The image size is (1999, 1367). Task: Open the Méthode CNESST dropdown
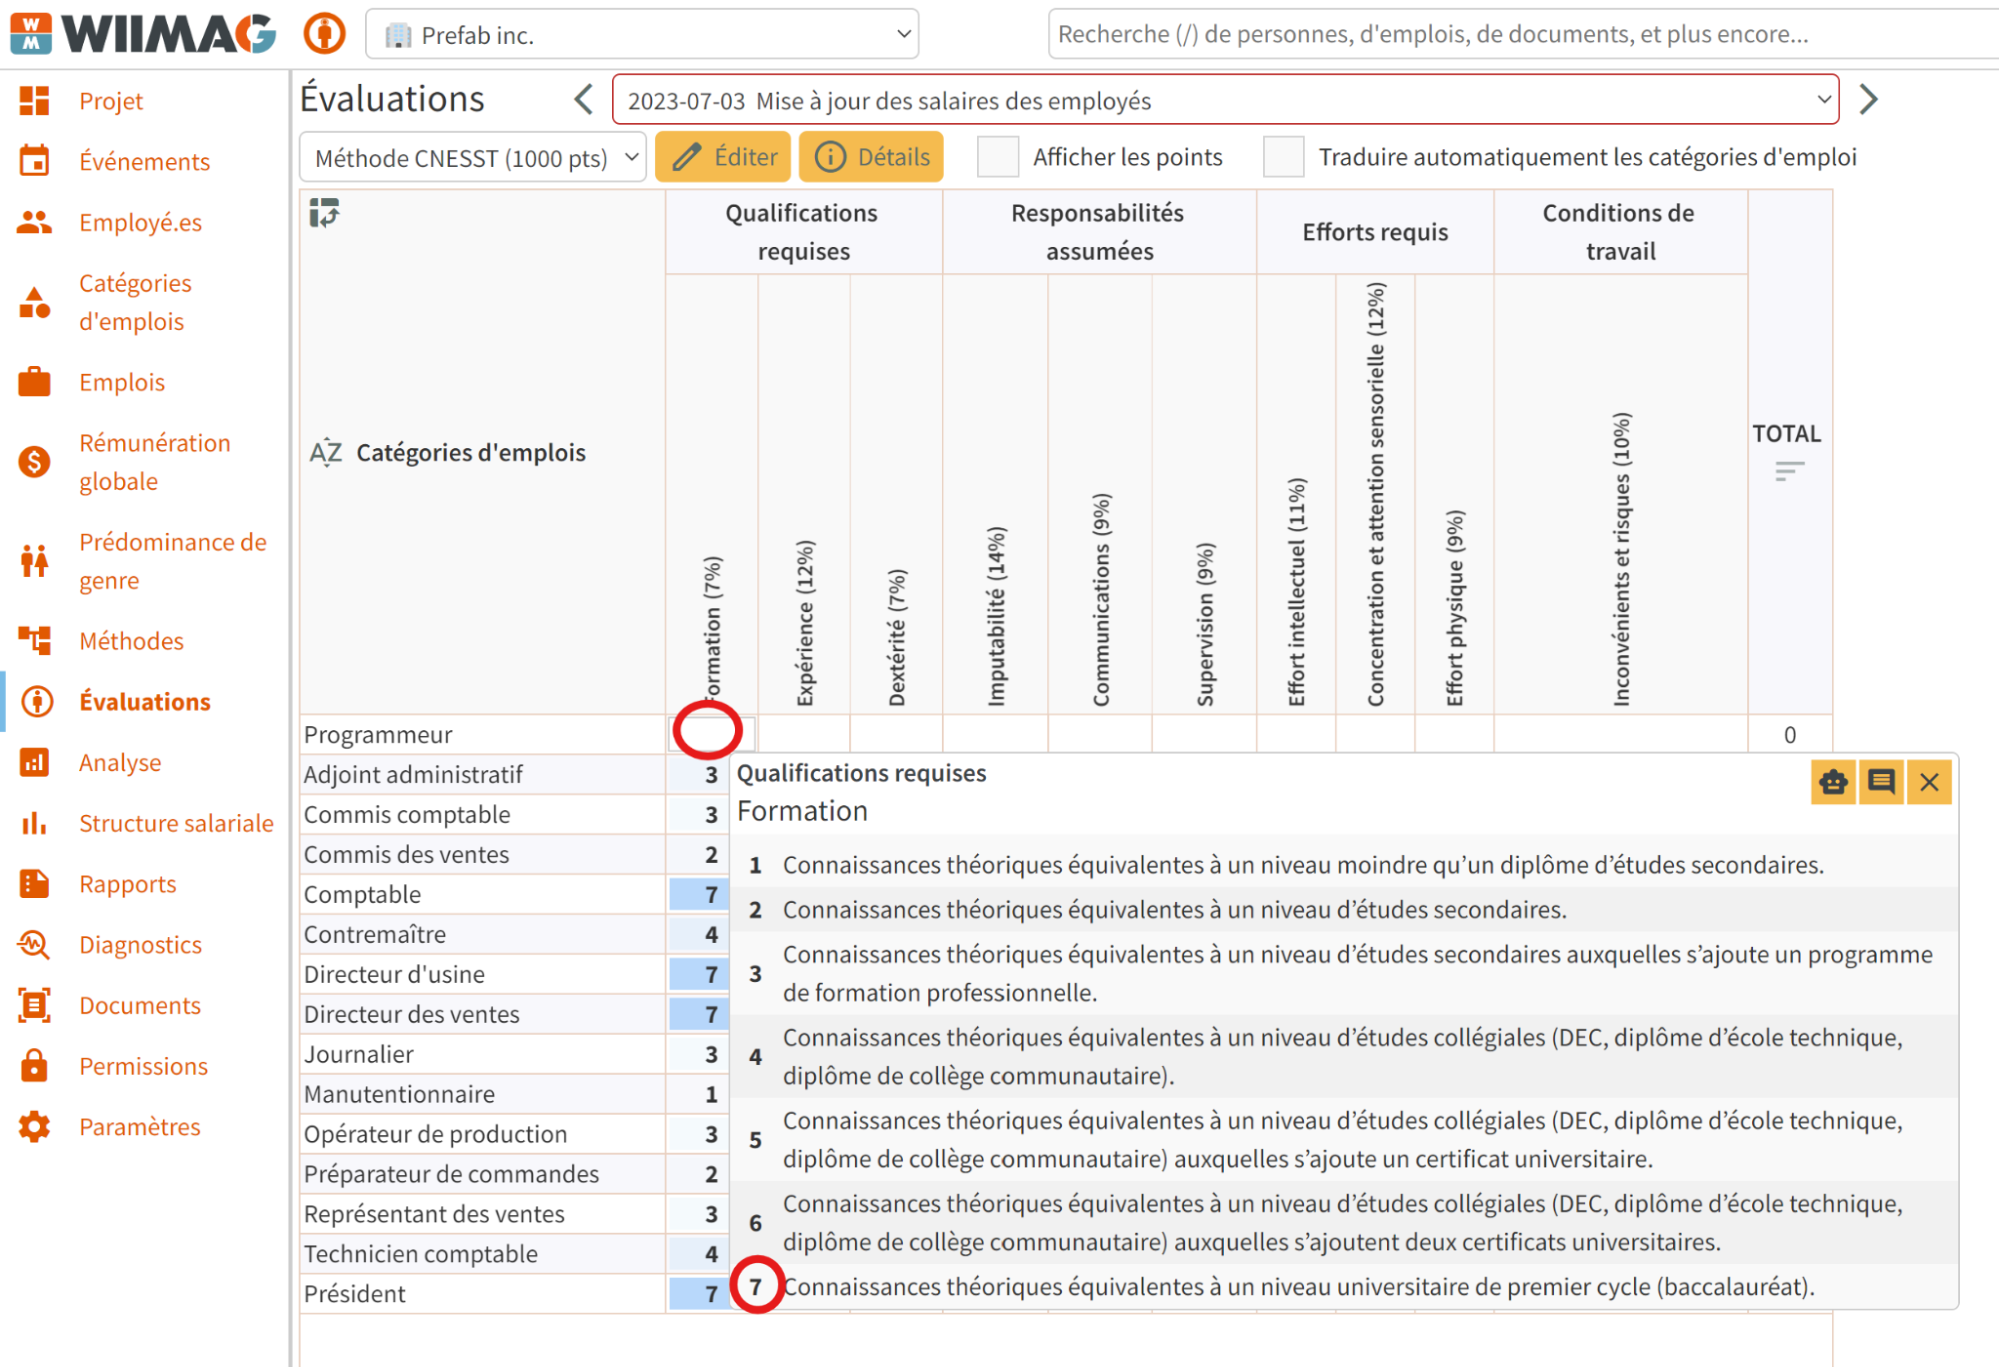coord(473,158)
